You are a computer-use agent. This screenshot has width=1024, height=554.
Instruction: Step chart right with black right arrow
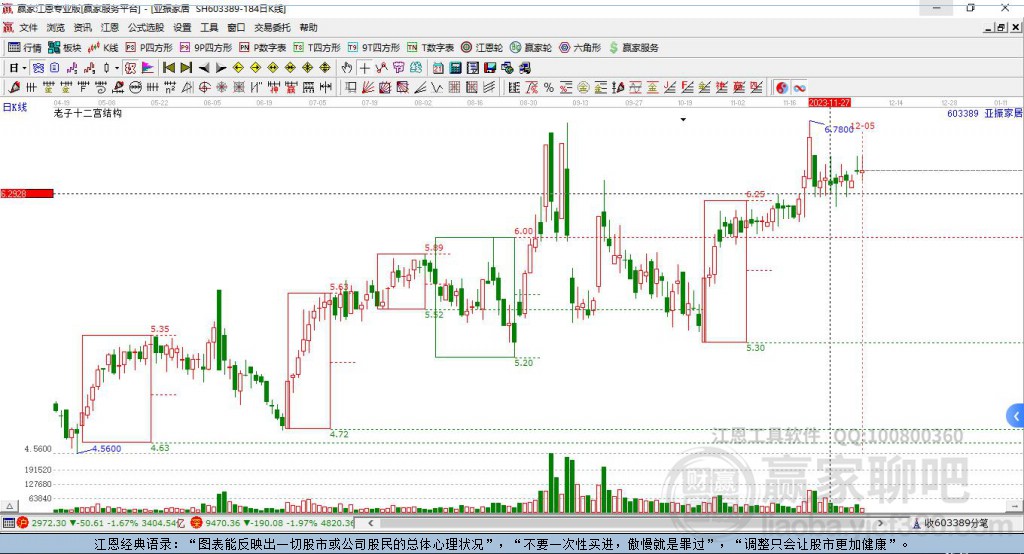click(221, 68)
